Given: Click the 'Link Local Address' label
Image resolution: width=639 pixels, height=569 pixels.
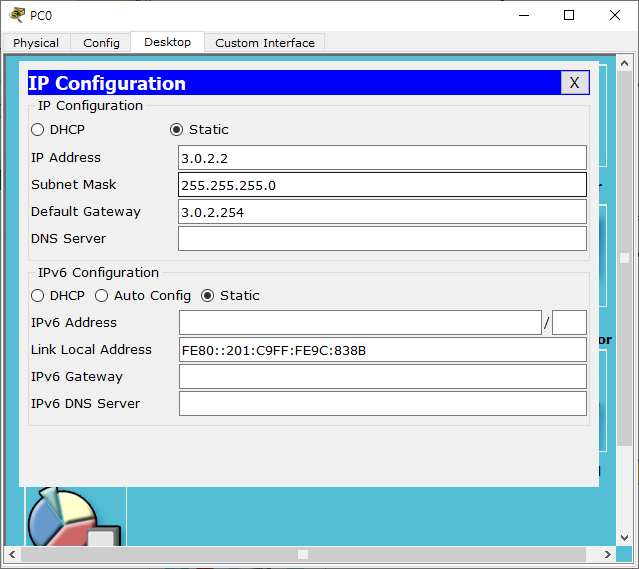Looking at the screenshot, I should click(91, 350).
